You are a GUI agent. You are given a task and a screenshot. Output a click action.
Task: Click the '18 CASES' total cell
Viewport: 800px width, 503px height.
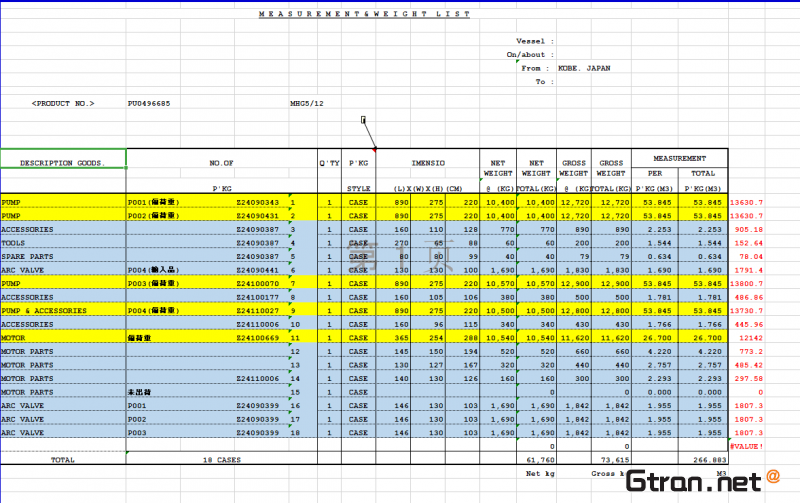tap(221, 460)
